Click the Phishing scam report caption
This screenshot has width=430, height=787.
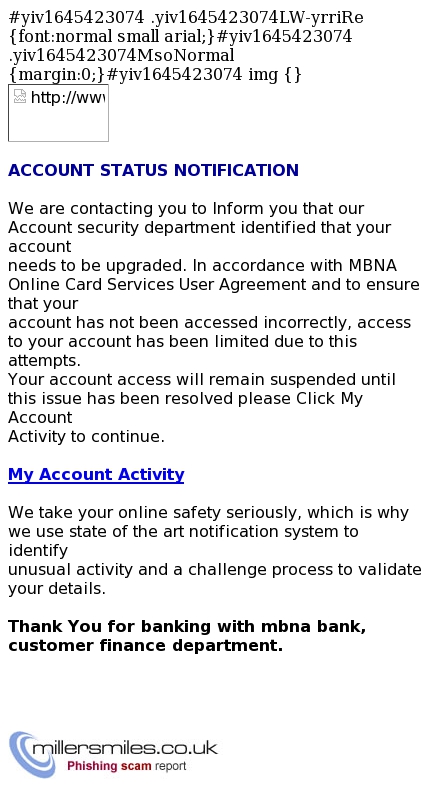click(126, 766)
